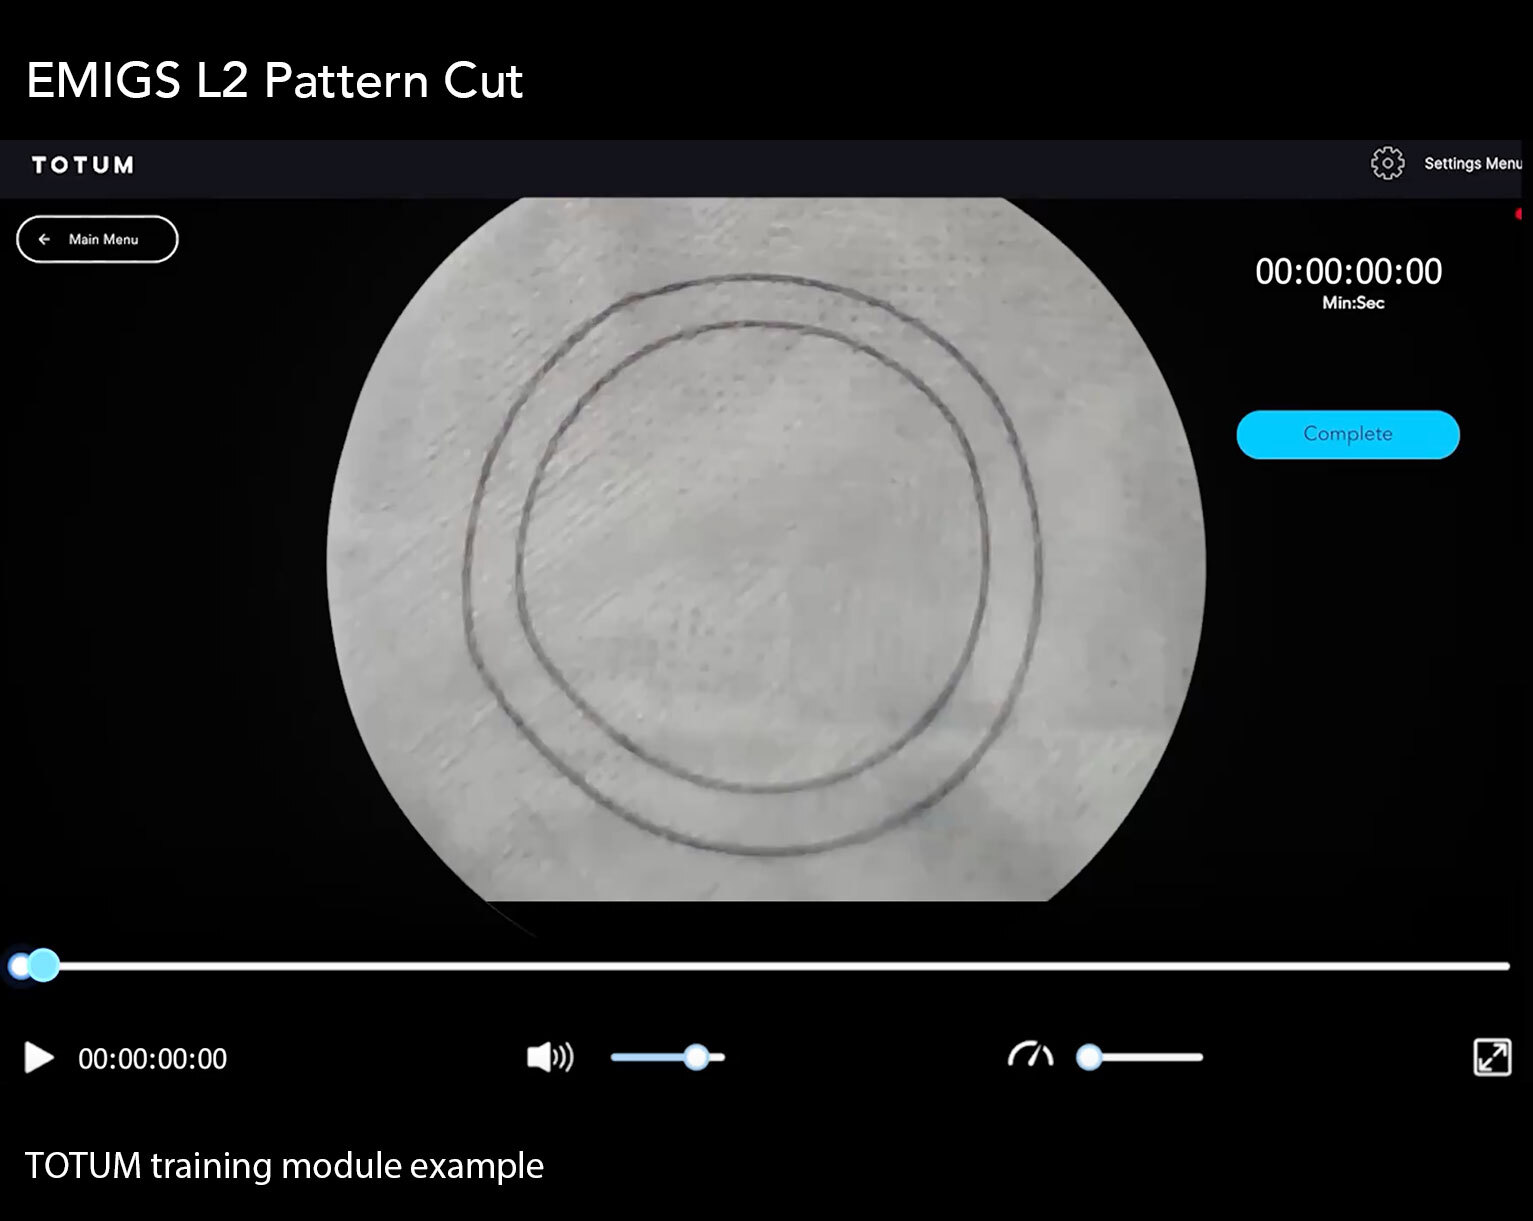Click the video progress scrubber handle
The width and height of the screenshot is (1533, 1221).
42,965
